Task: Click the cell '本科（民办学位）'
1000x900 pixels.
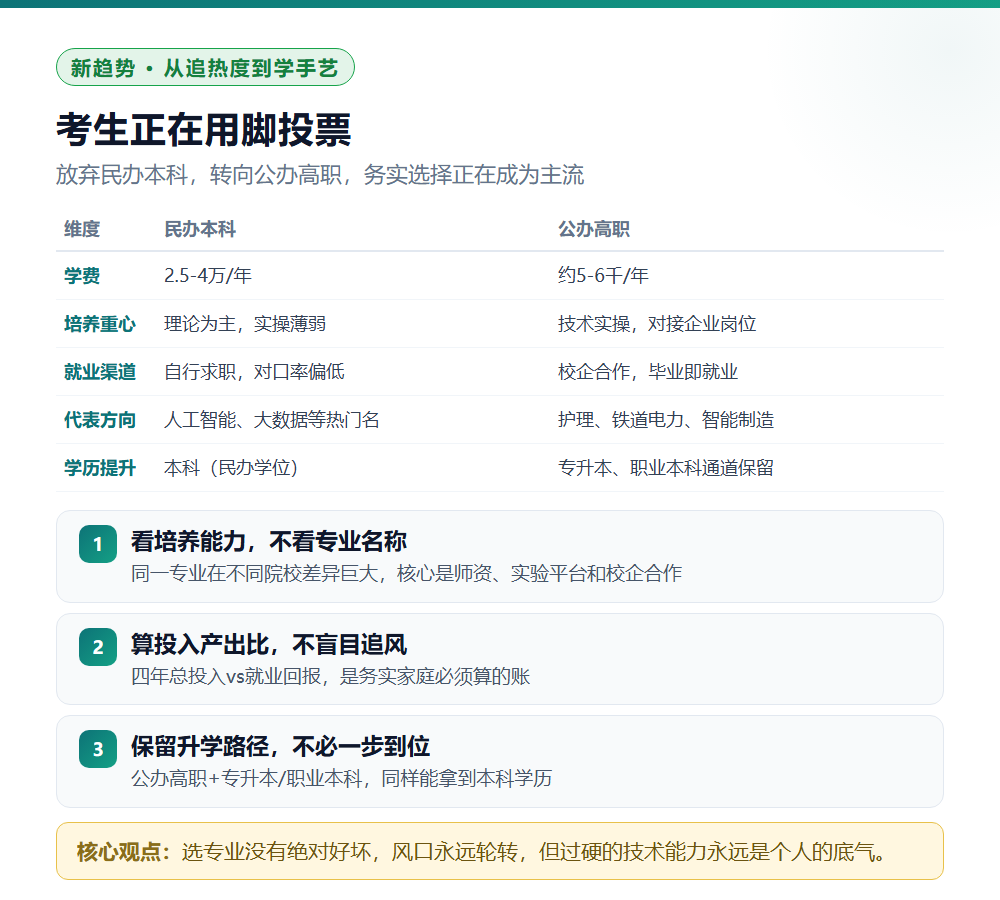Action: [x=232, y=468]
